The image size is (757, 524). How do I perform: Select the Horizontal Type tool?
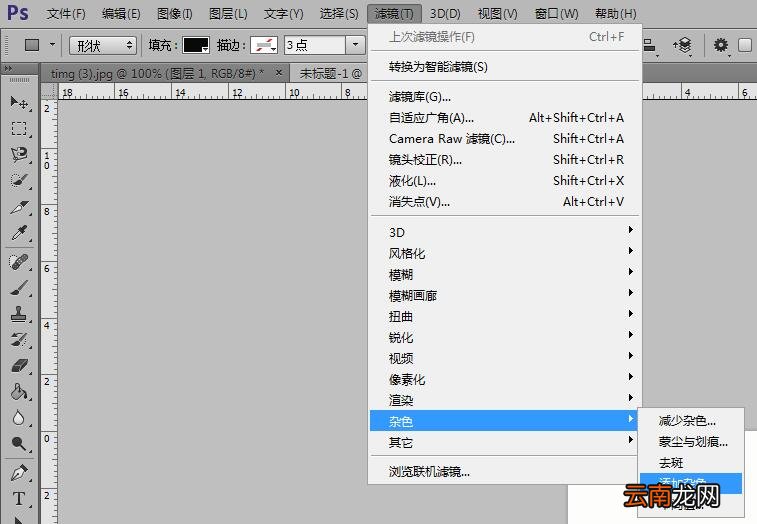(x=19, y=498)
